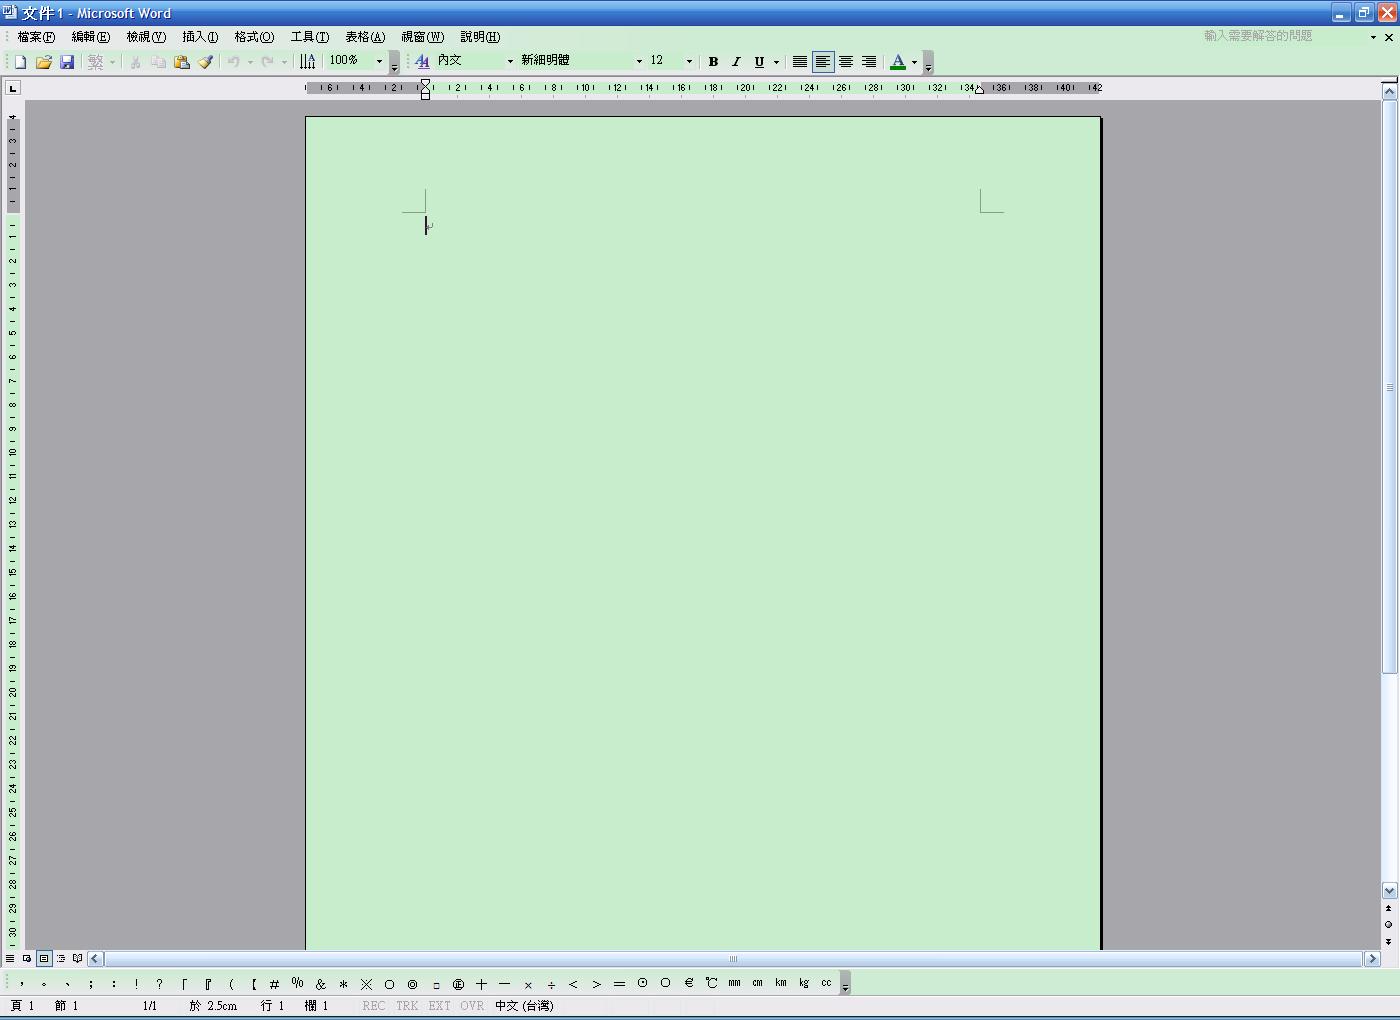Toggle italic formatting
The height and width of the screenshot is (1020, 1400).
point(736,62)
